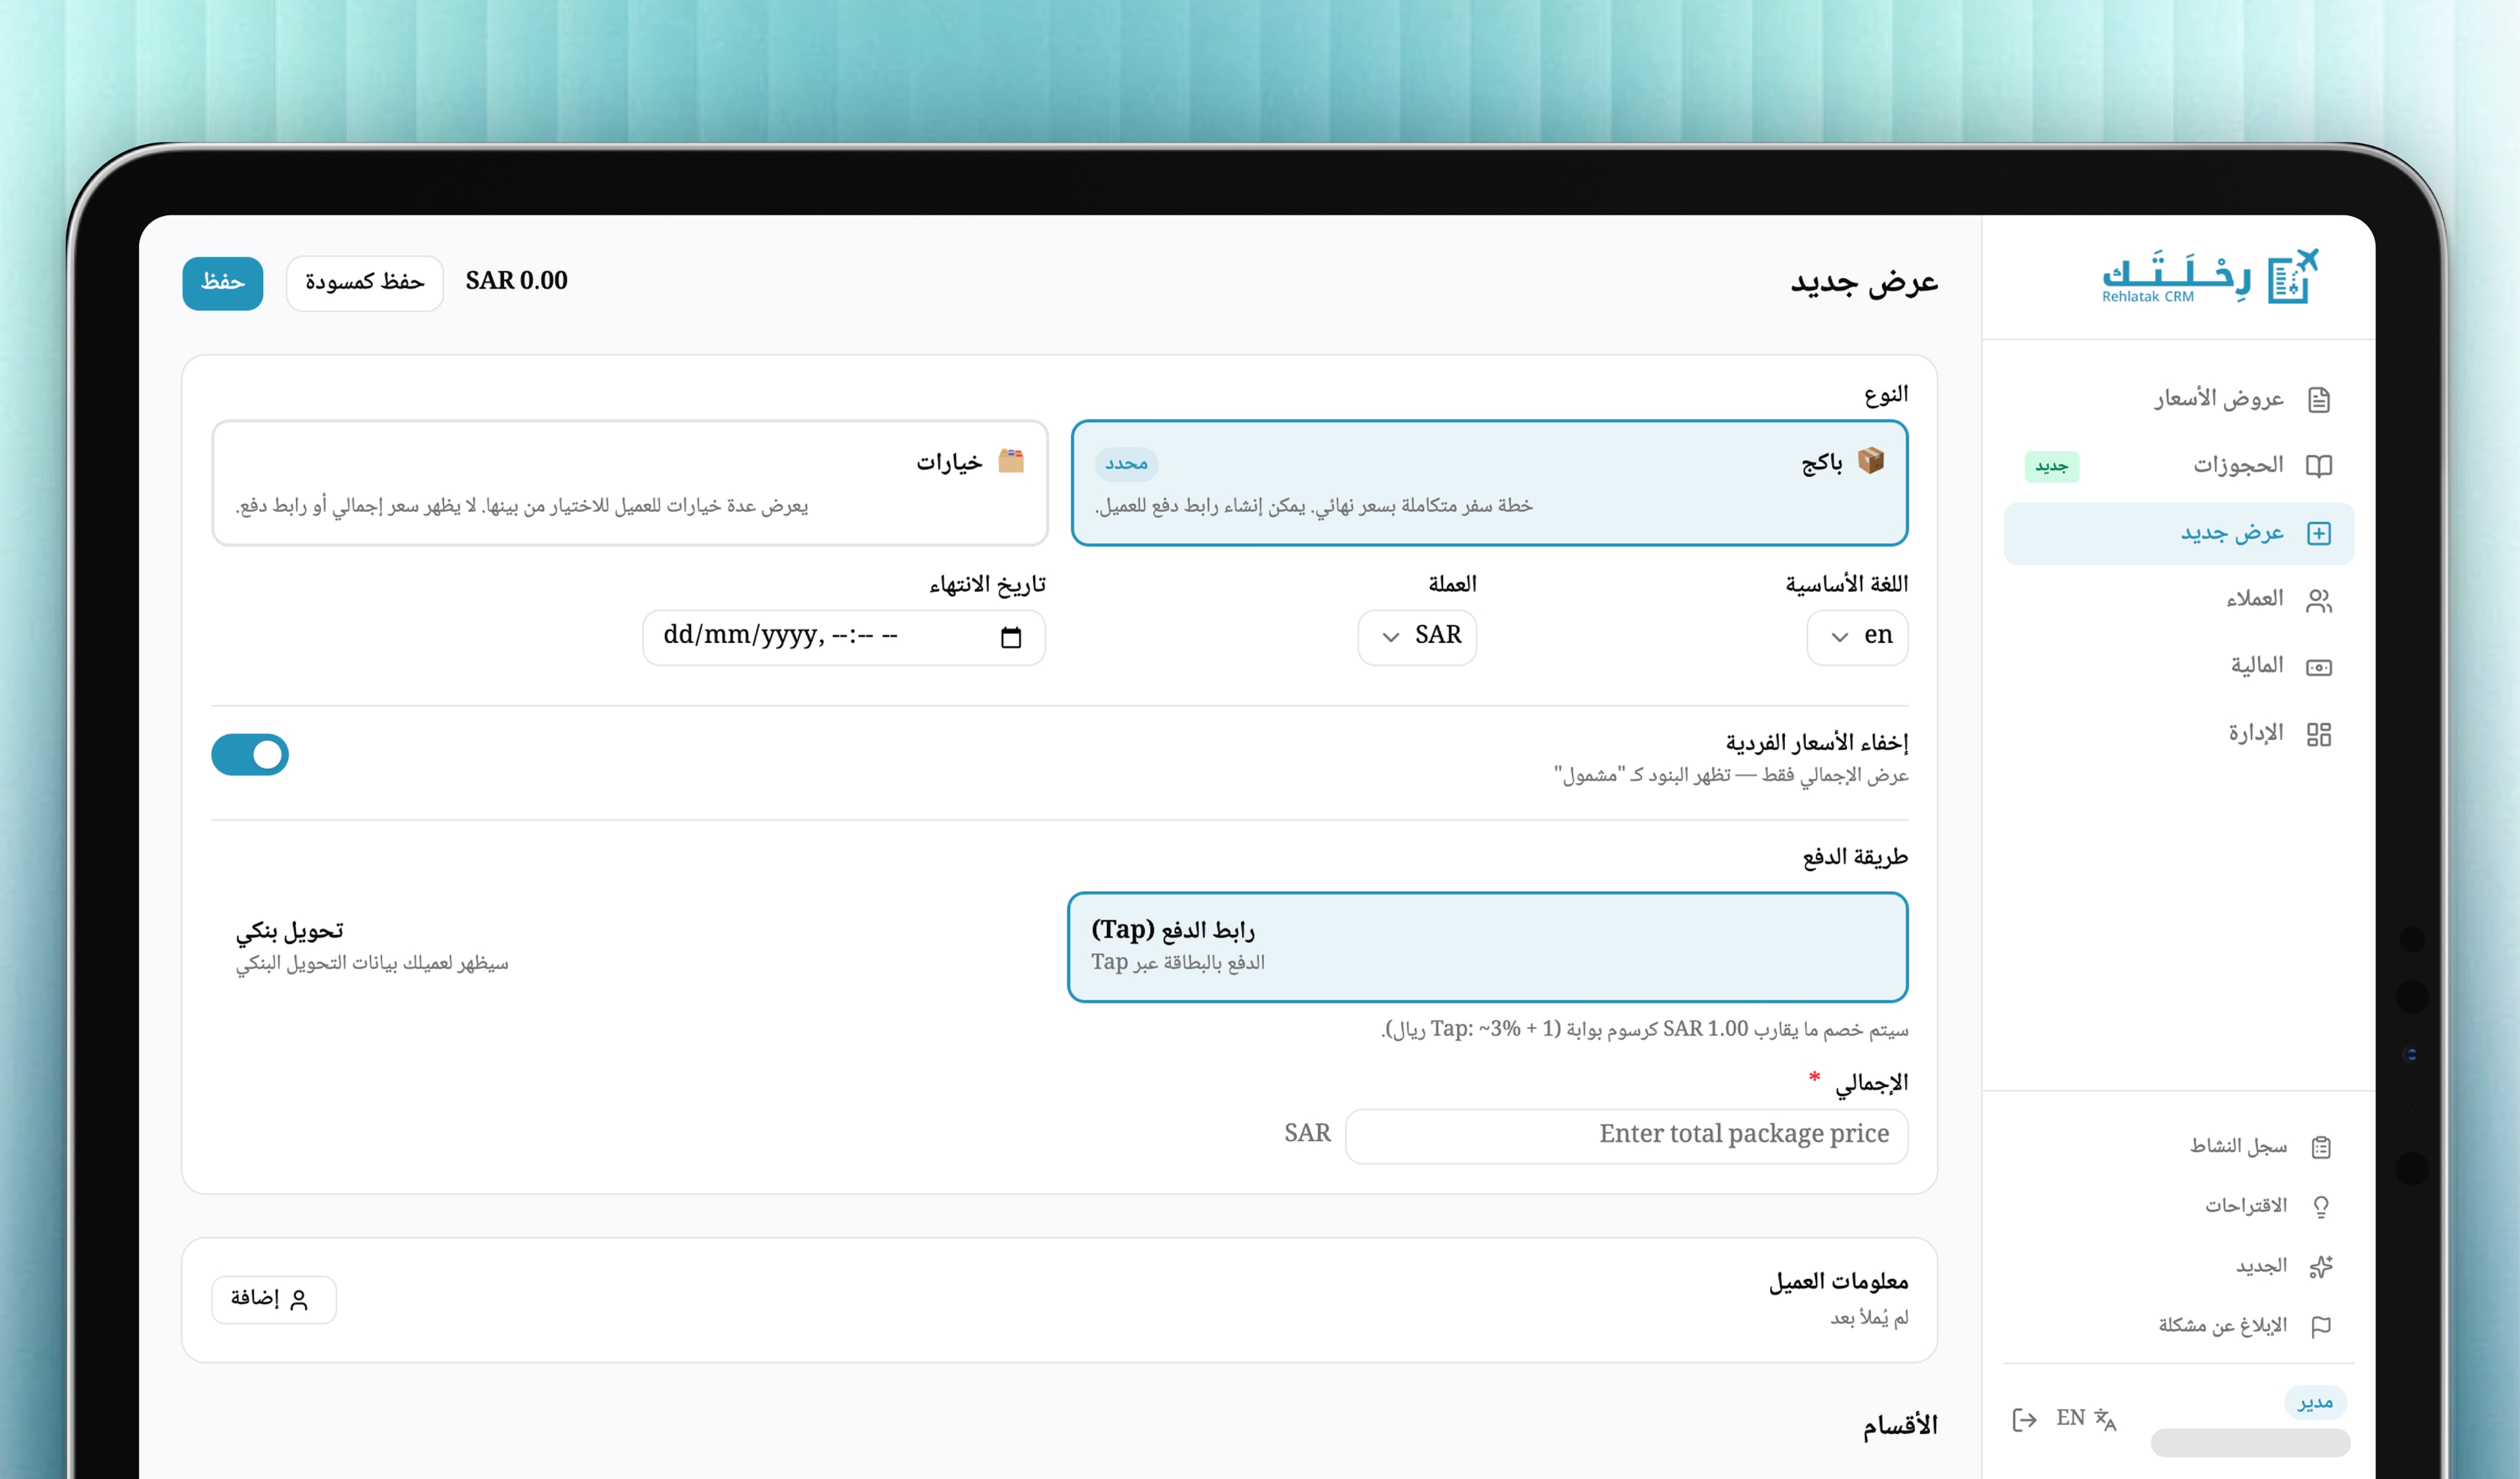
Task: Open سجل النشاط activity log
Action: pos(2179,1147)
